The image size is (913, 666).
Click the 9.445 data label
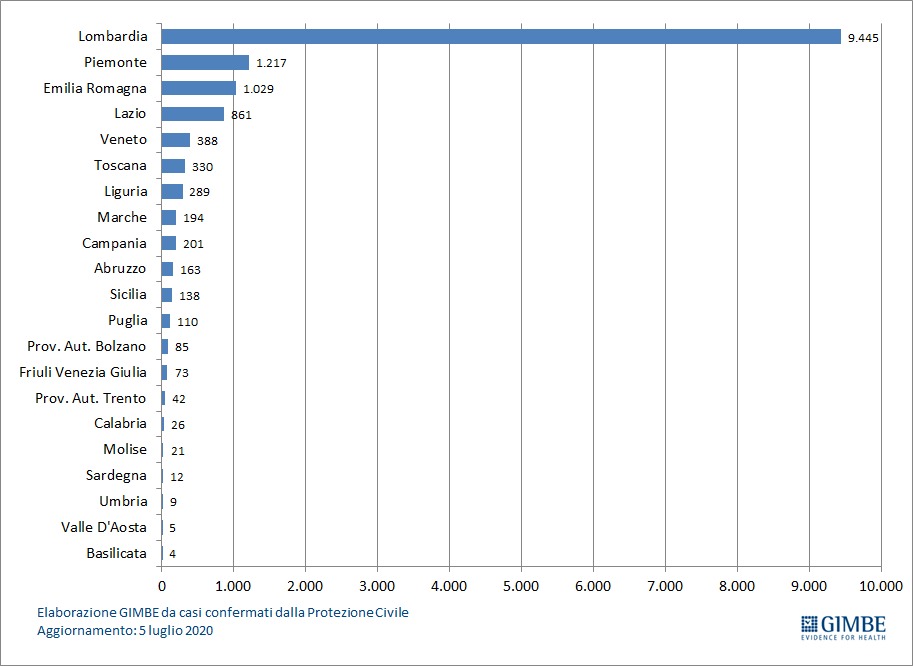pos(862,38)
